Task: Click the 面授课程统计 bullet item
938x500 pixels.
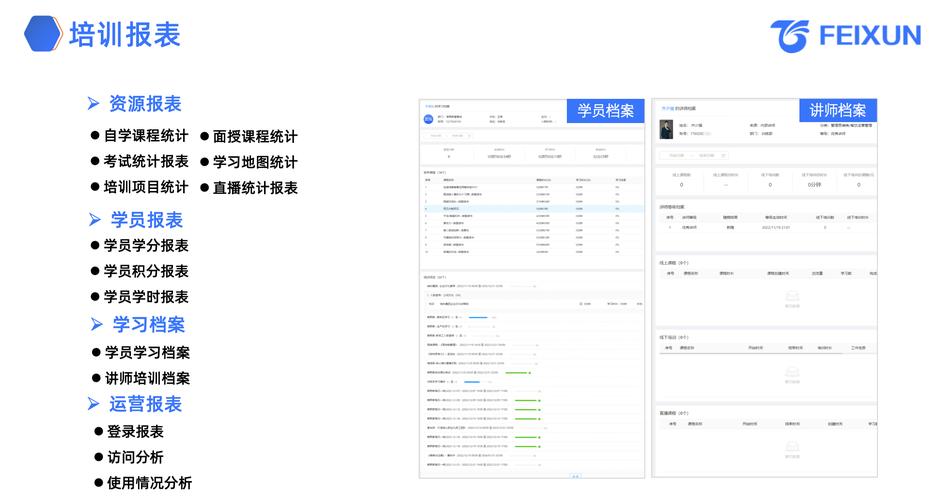Action: pos(249,136)
